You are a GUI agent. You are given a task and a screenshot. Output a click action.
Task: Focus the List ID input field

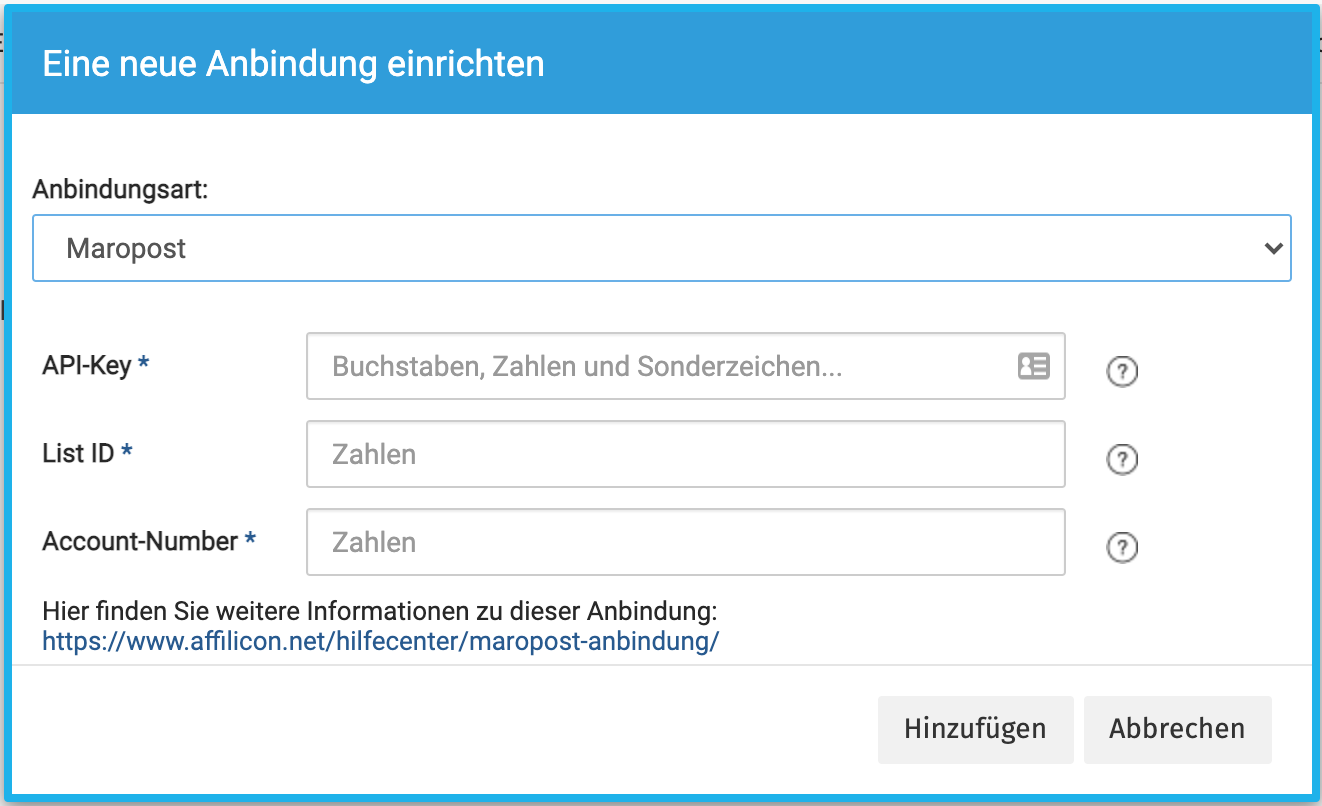coord(685,454)
